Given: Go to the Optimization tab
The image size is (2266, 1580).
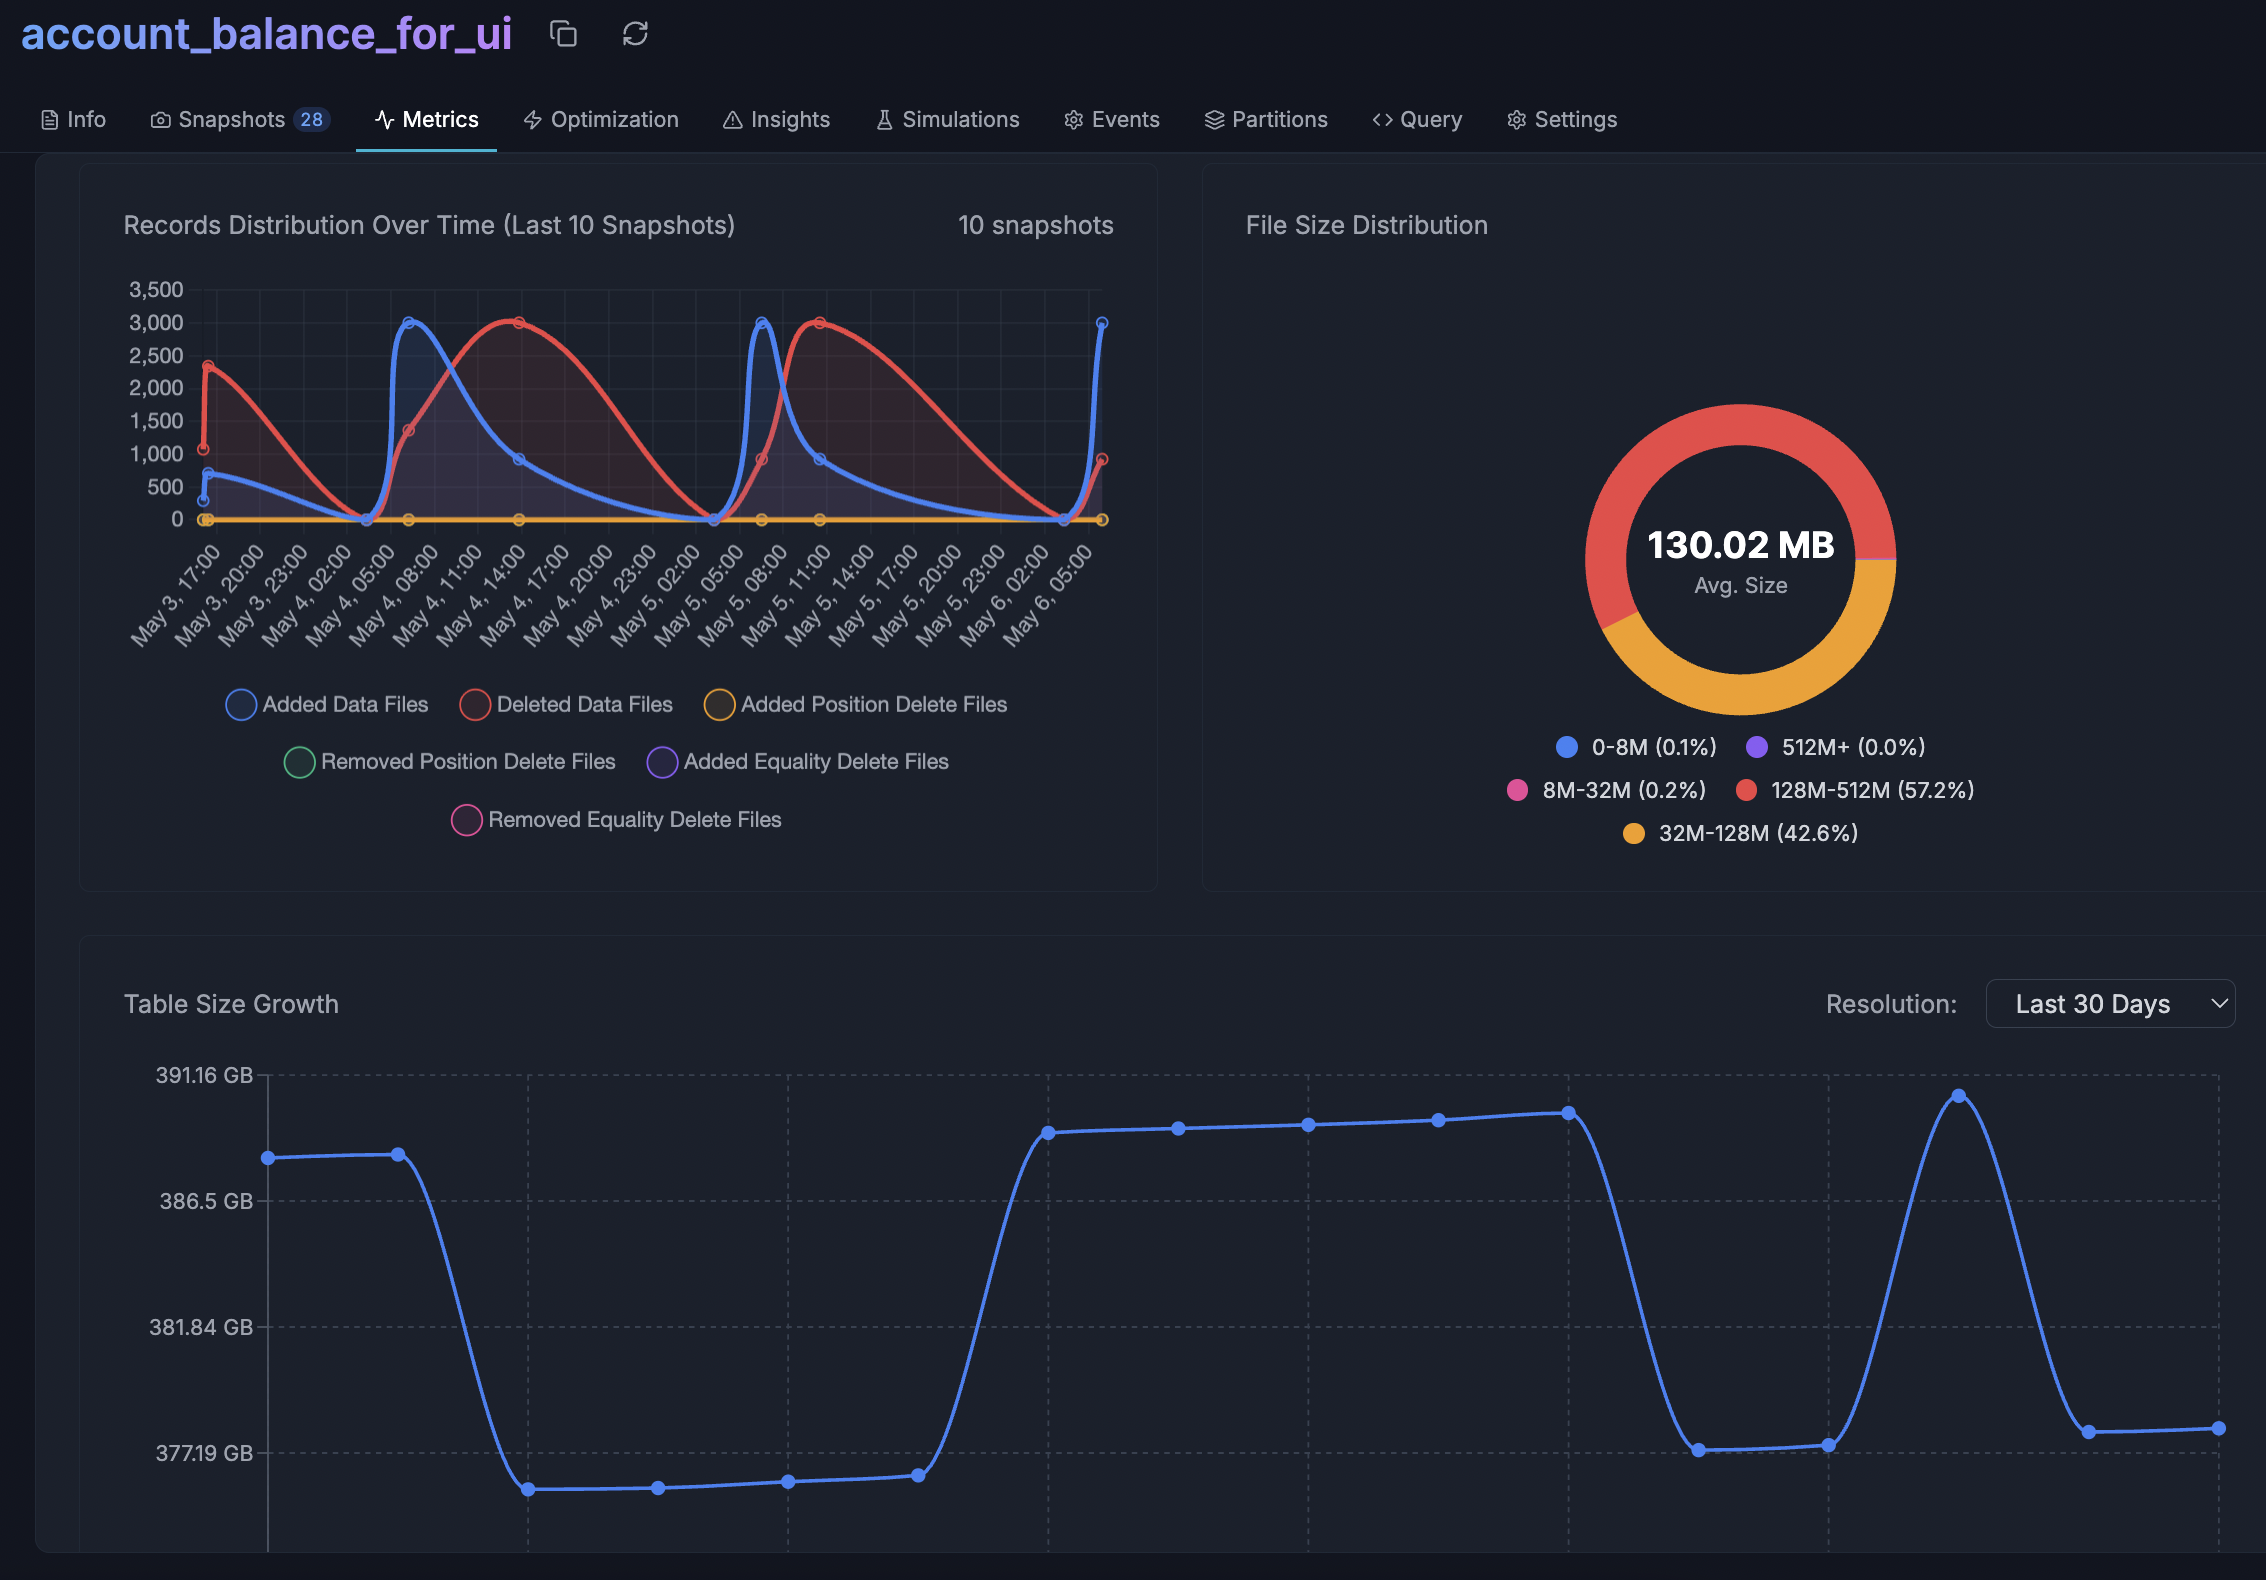Looking at the screenshot, I should 601,120.
